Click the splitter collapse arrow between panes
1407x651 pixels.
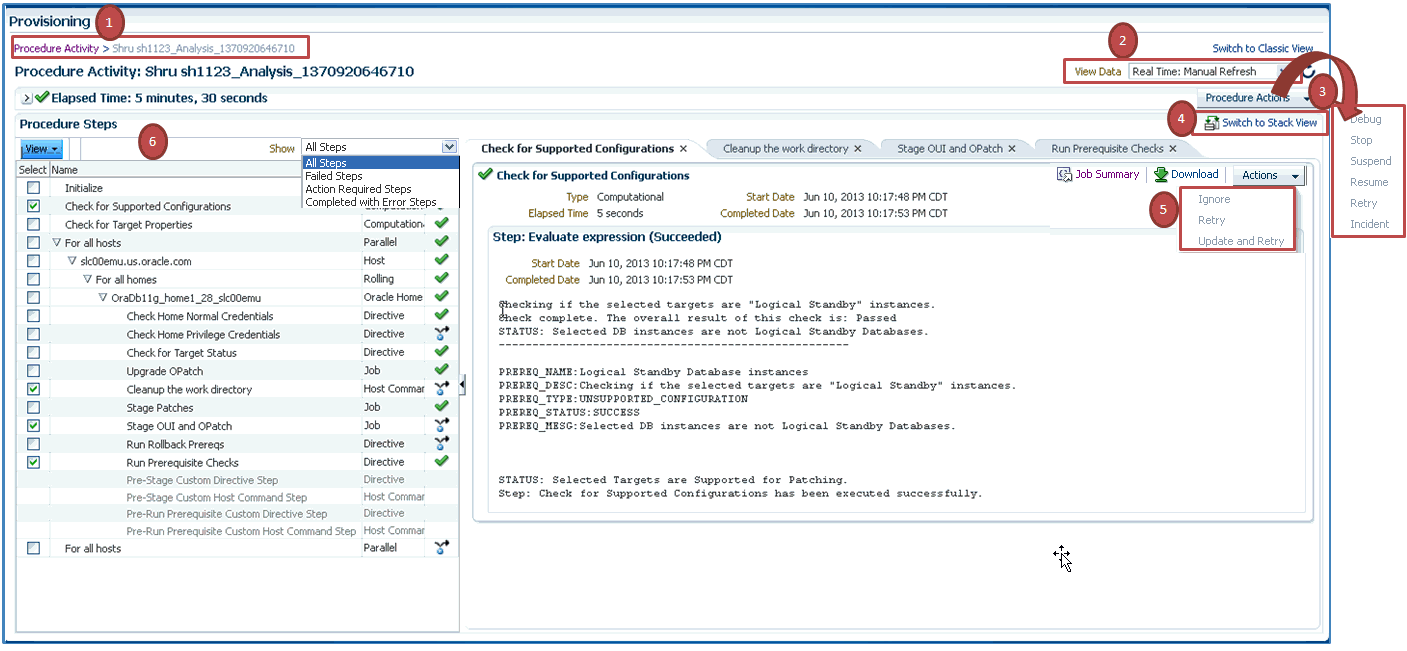coord(462,385)
